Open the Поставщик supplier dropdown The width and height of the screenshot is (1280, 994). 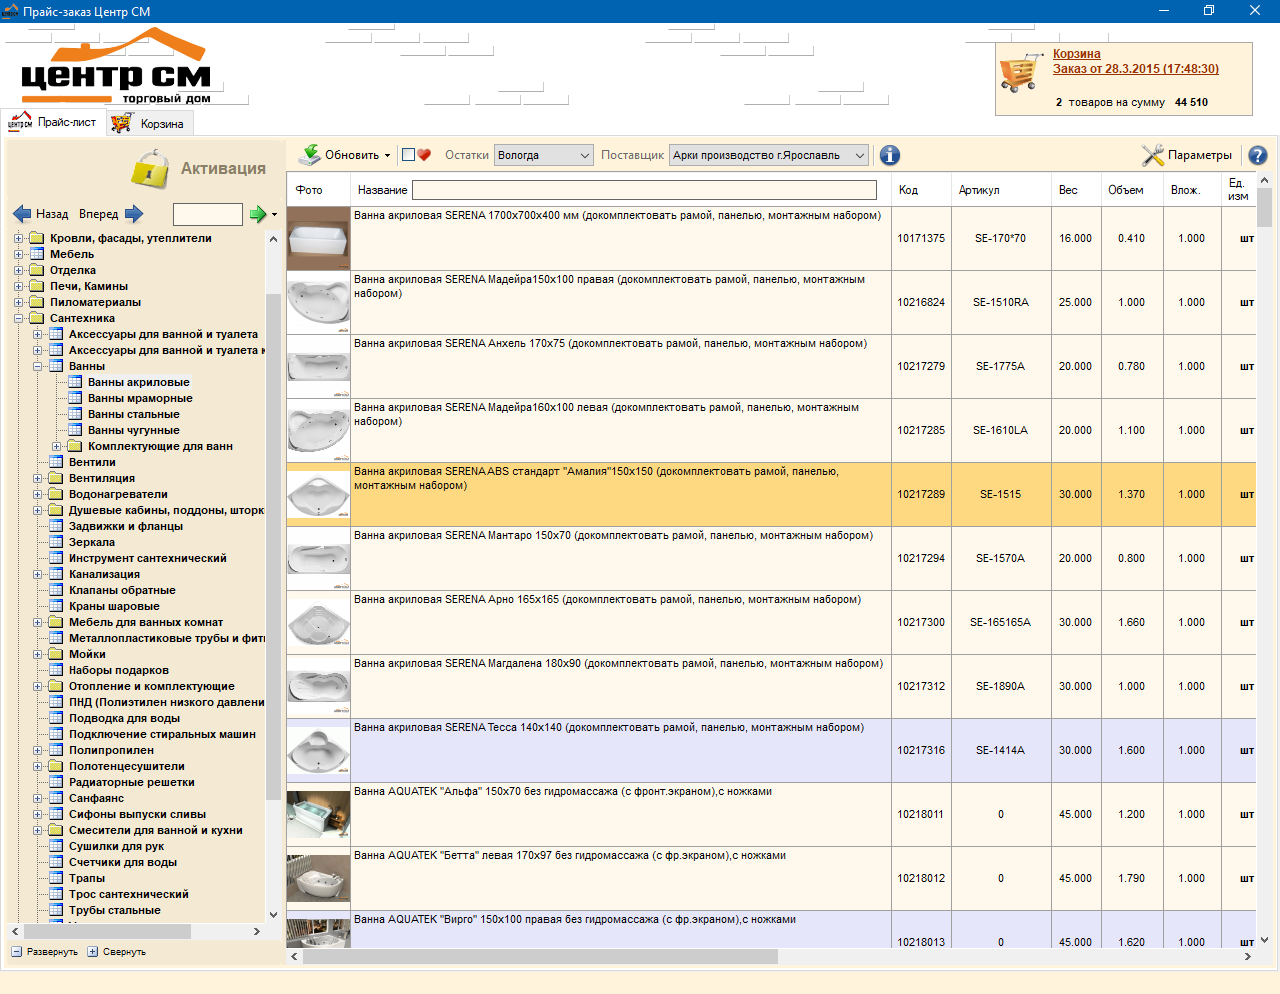(768, 155)
